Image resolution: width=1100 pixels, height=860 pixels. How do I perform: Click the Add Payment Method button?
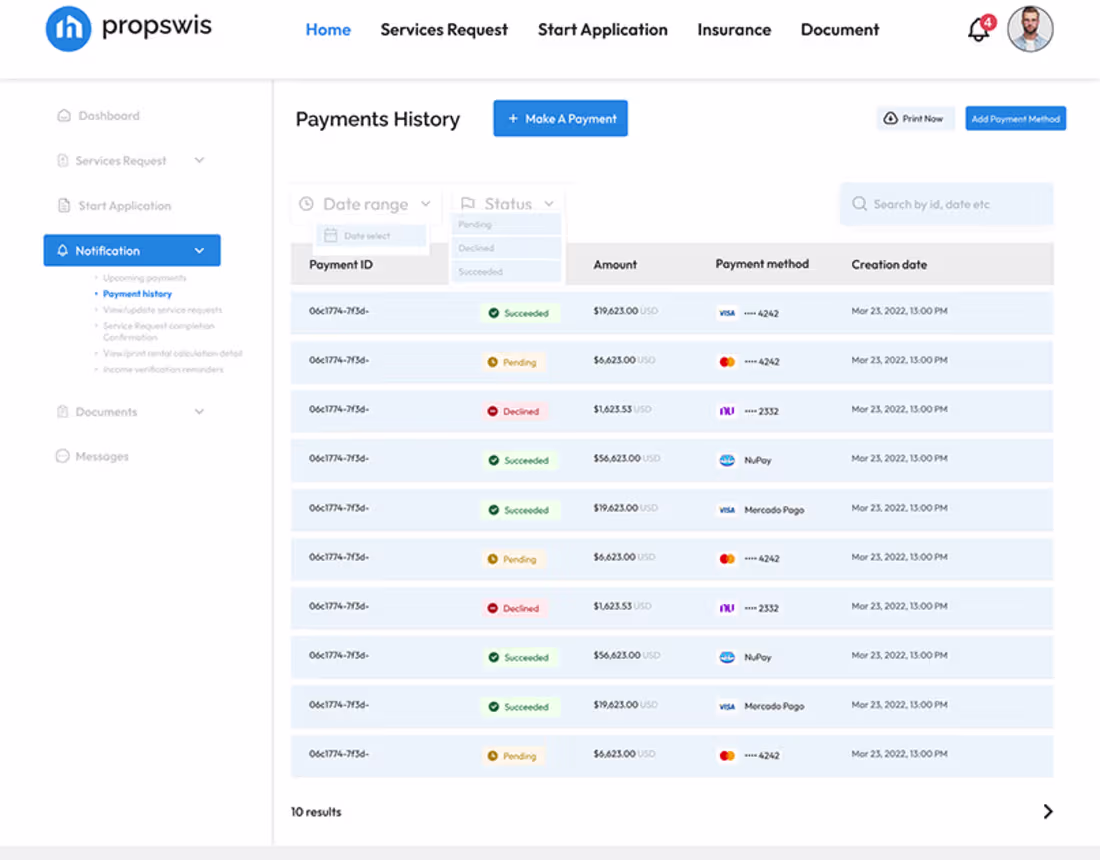coord(1016,119)
